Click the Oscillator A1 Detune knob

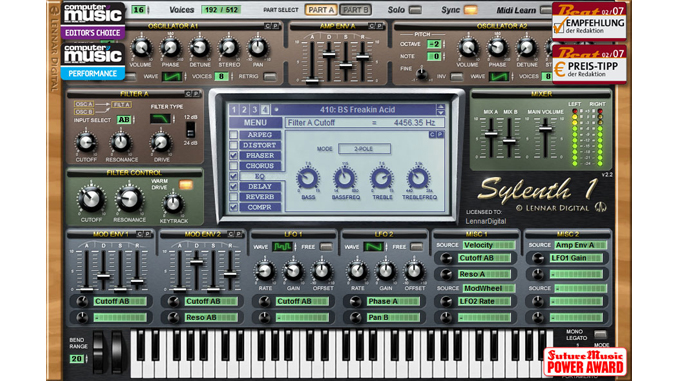point(199,48)
